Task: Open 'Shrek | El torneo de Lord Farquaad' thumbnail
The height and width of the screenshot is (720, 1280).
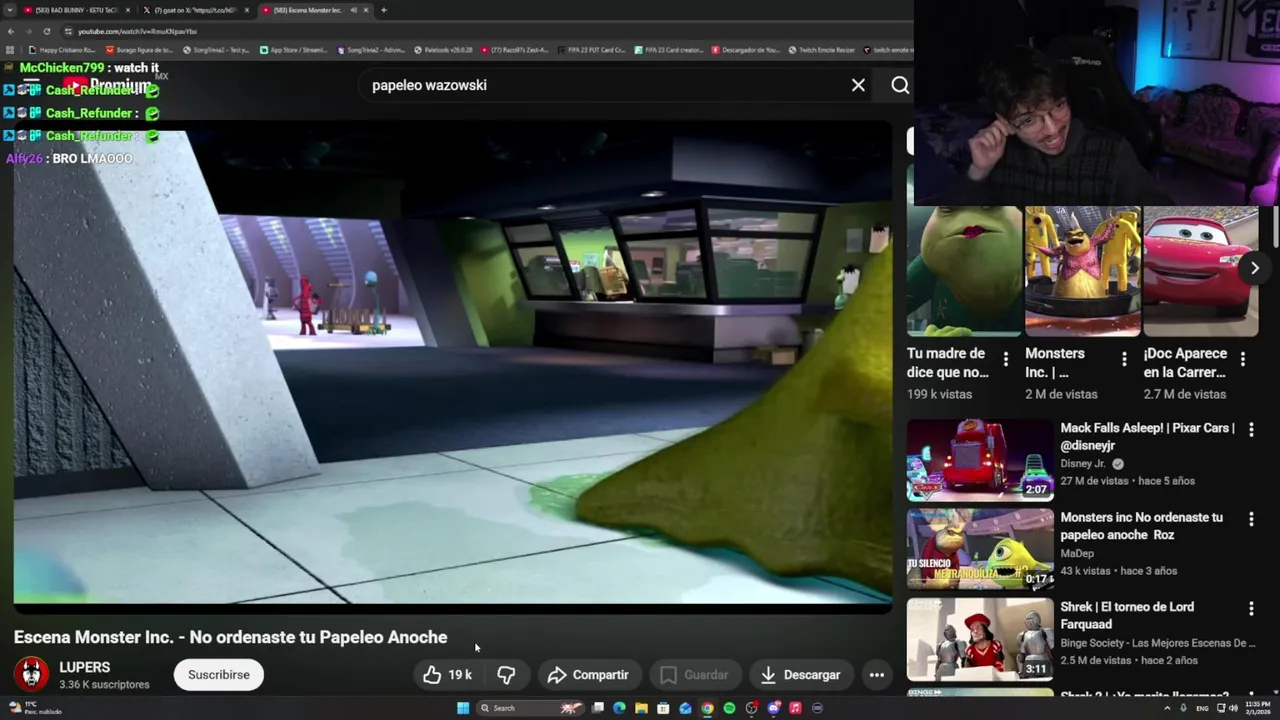Action: coord(980,639)
